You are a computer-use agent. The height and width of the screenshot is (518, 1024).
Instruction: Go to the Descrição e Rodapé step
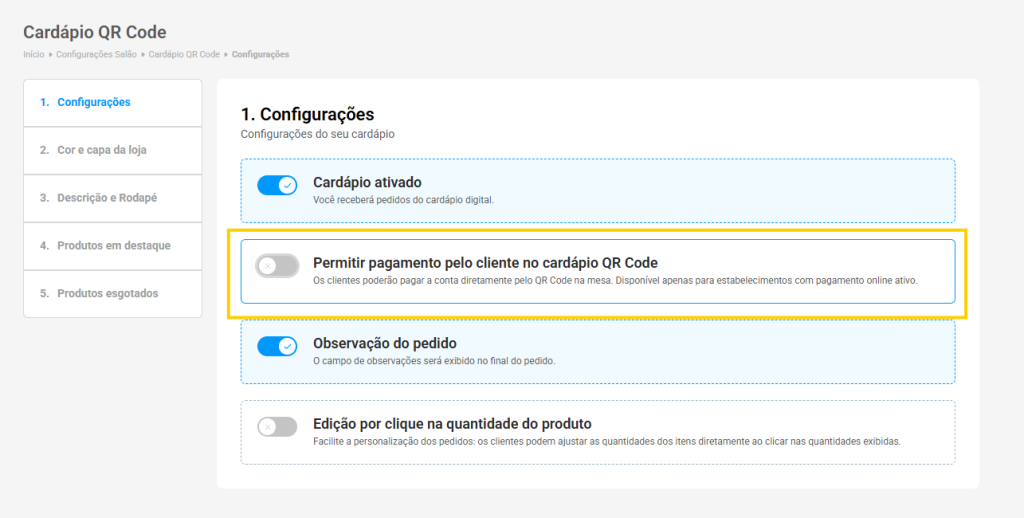pyautogui.click(x=107, y=198)
